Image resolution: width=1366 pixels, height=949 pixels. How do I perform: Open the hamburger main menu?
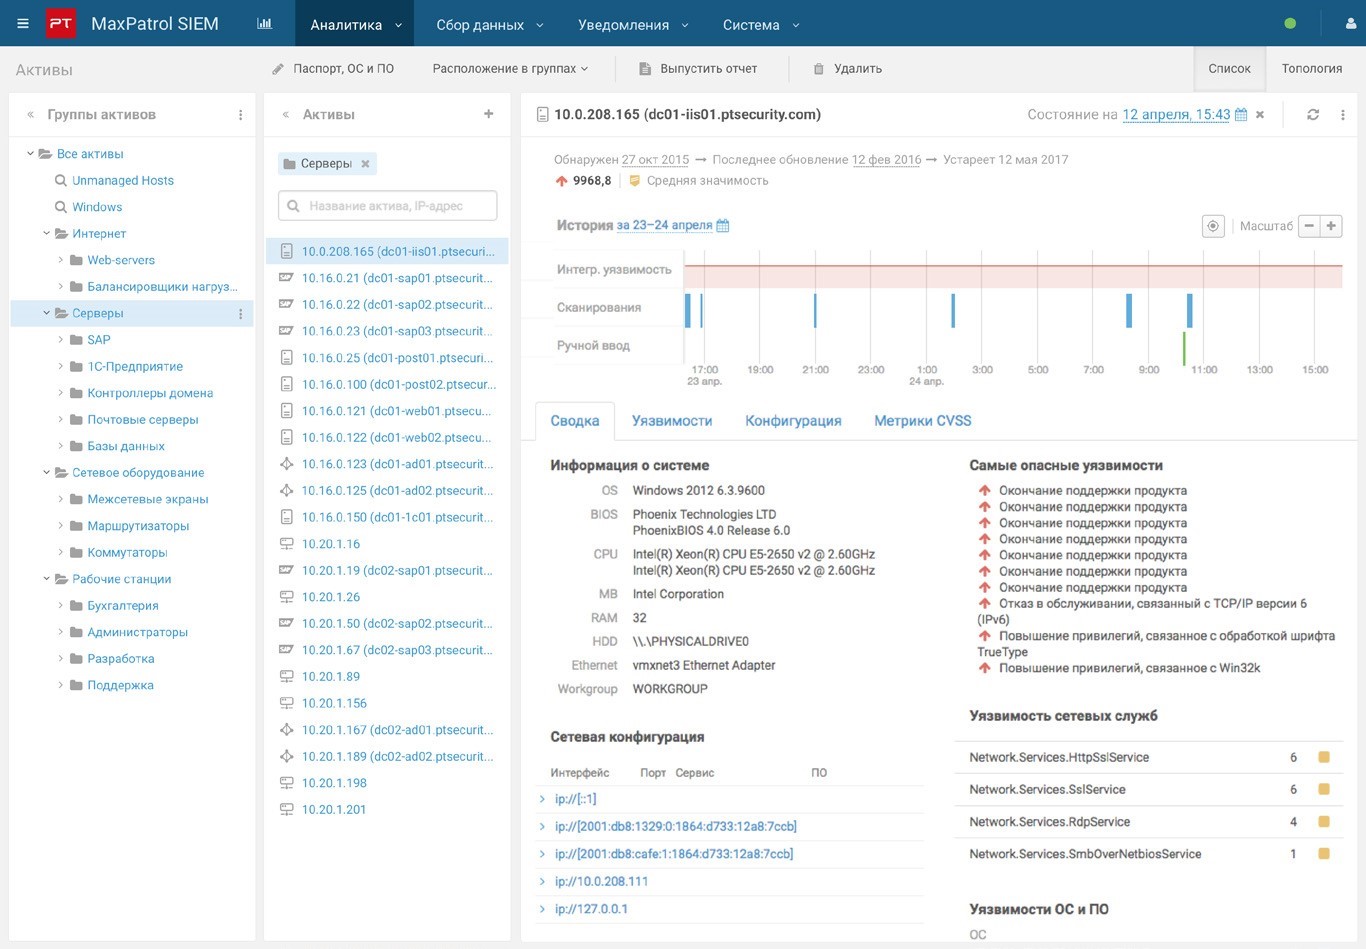click(23, 24)
